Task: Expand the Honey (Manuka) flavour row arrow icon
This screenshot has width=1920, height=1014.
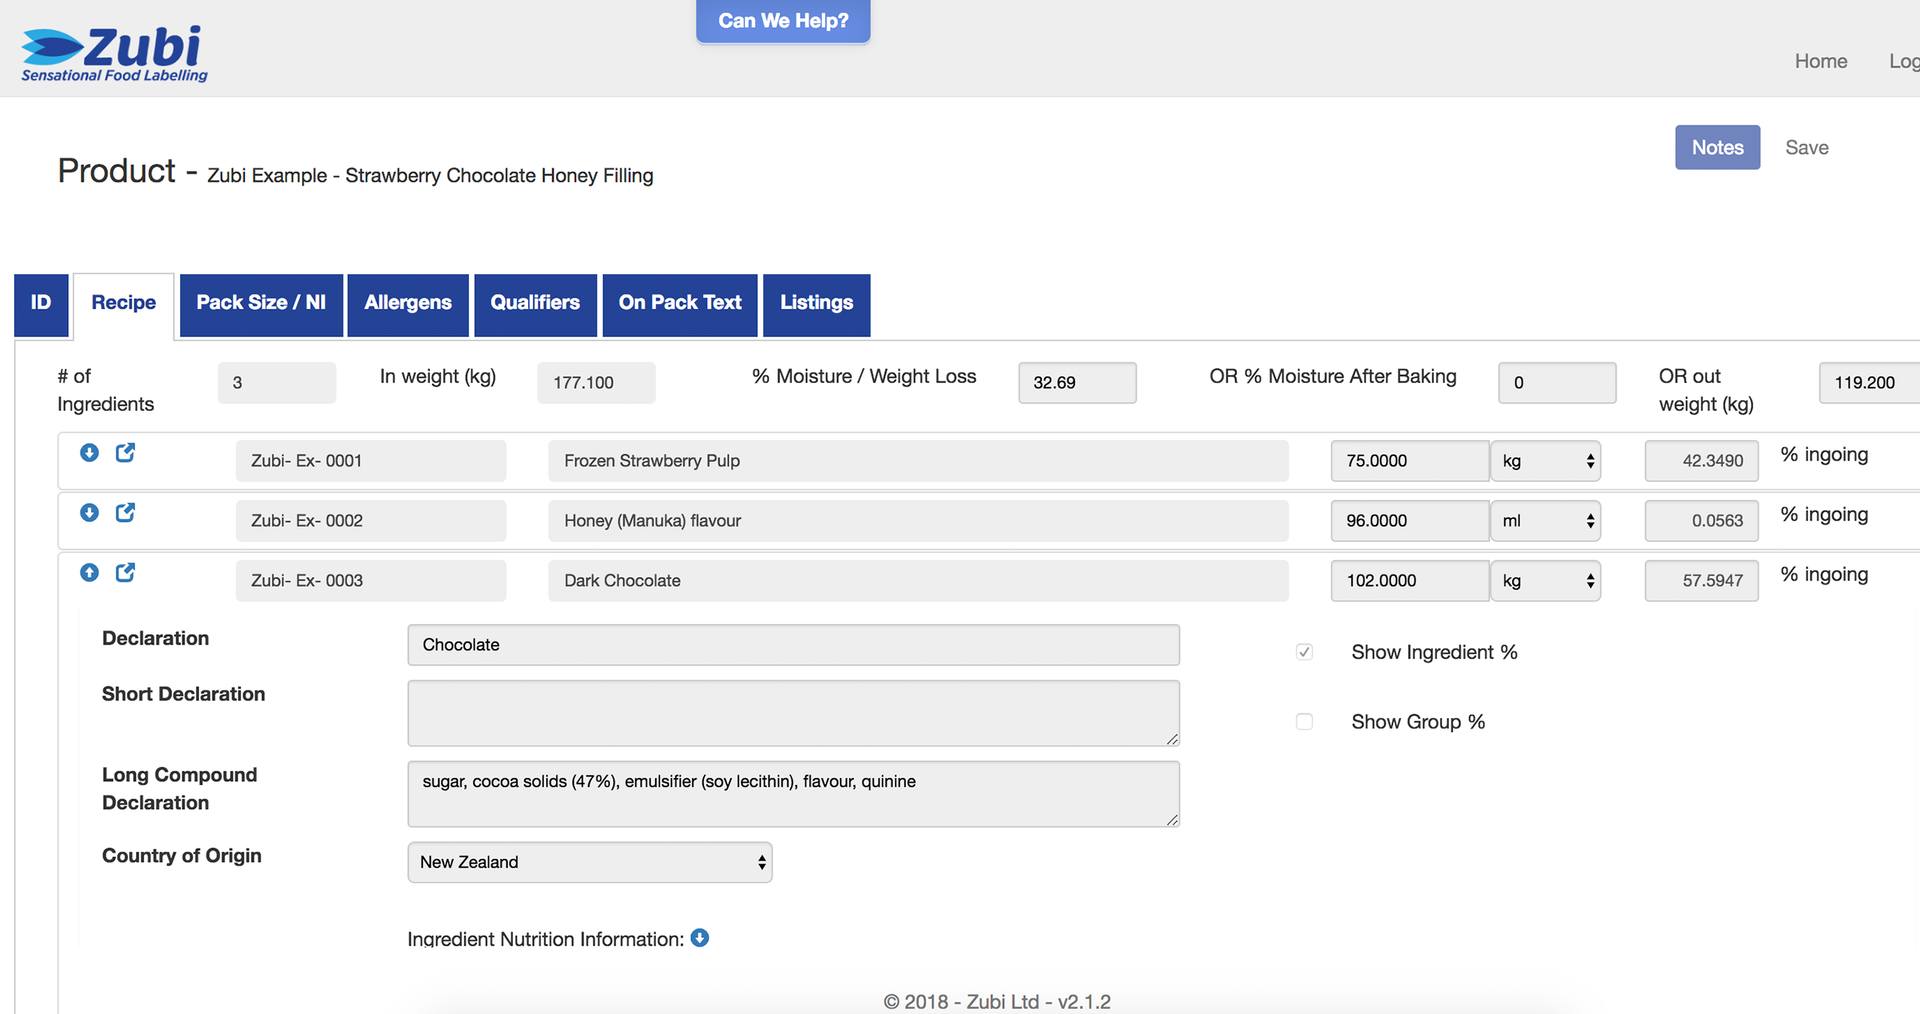Action: pyautogui.click(x=89, y=513)
